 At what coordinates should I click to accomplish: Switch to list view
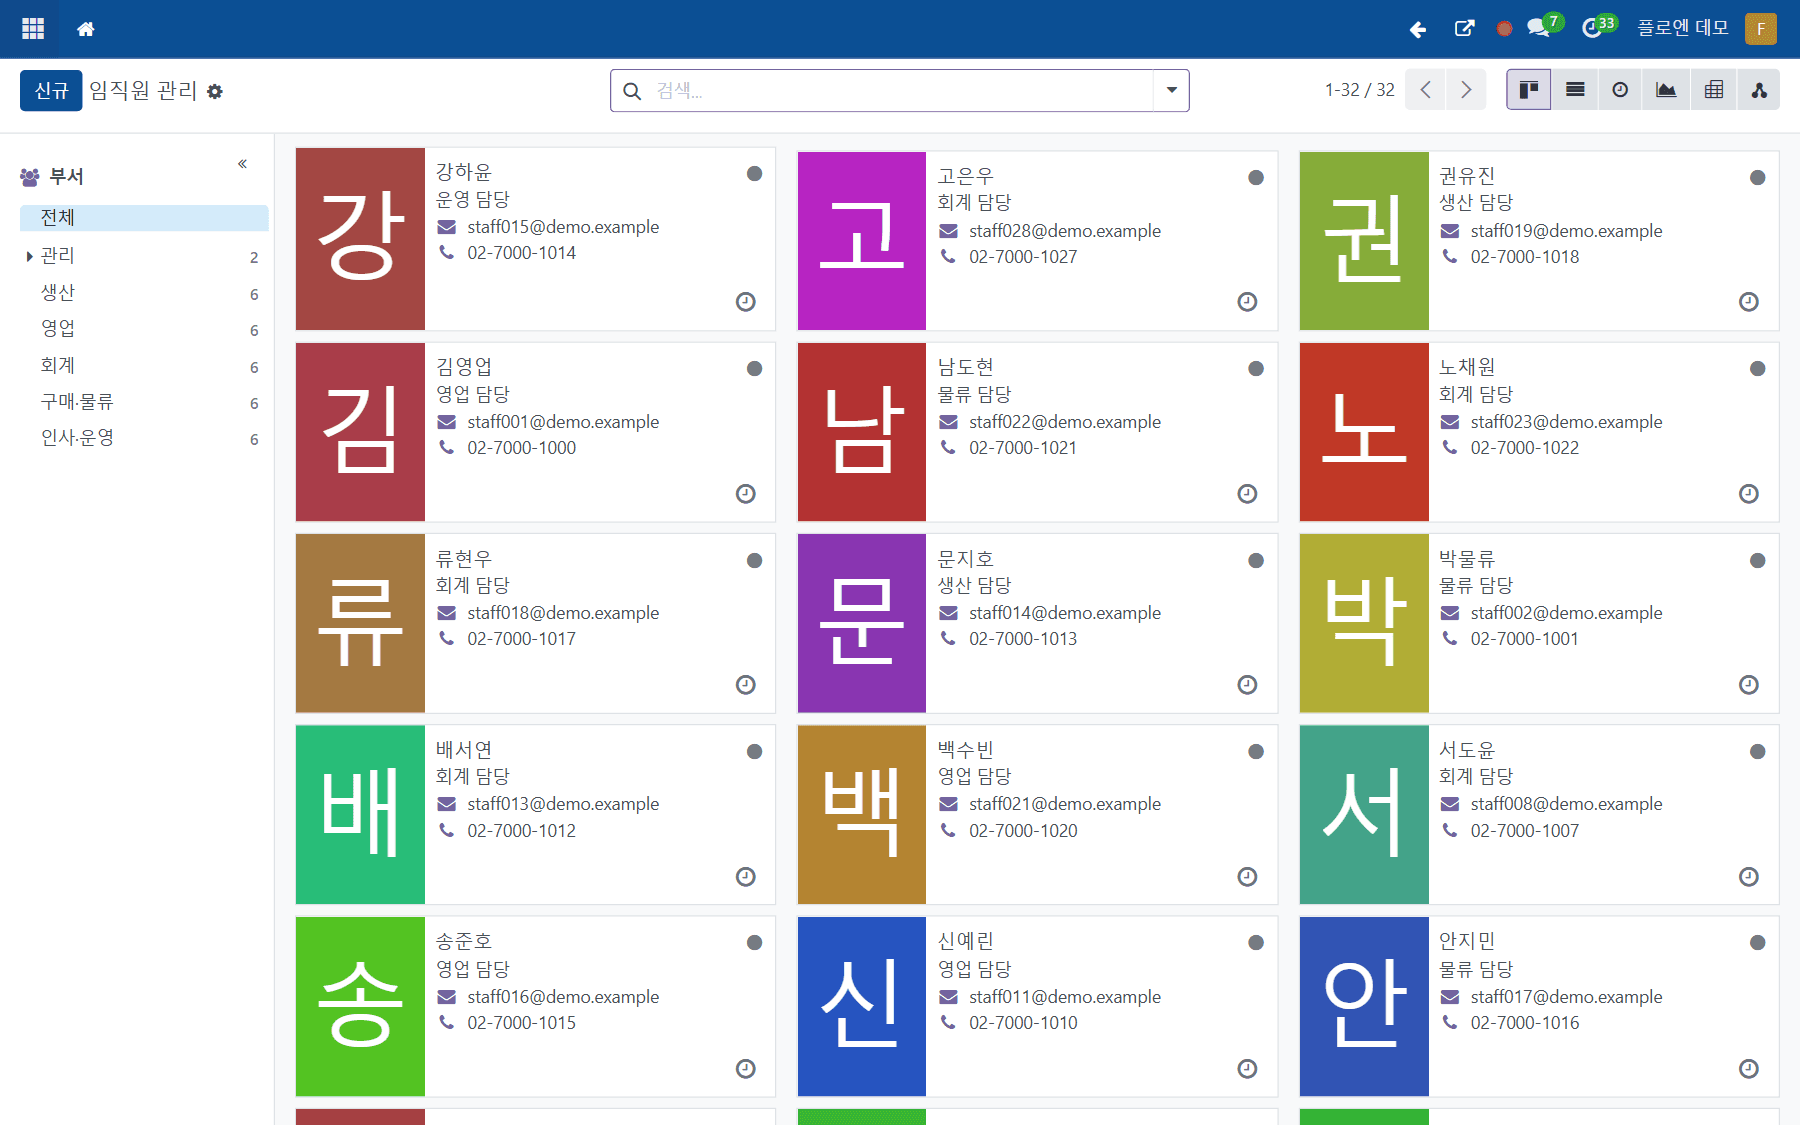pos(1575,90)
